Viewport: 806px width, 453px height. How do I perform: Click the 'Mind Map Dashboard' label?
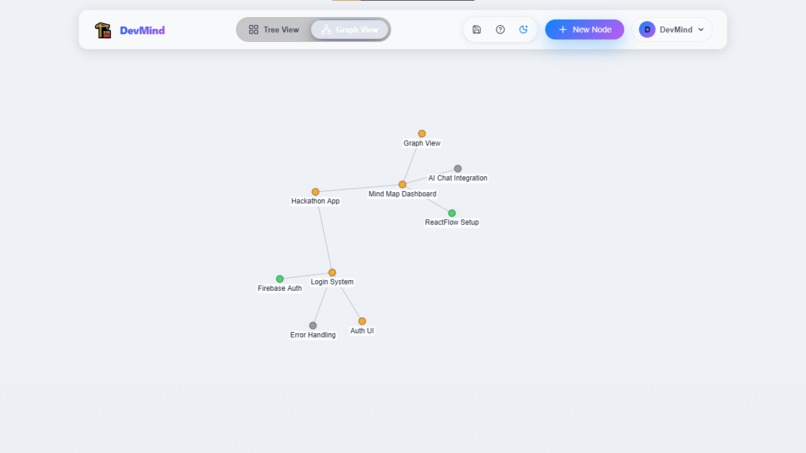point(402,194)
